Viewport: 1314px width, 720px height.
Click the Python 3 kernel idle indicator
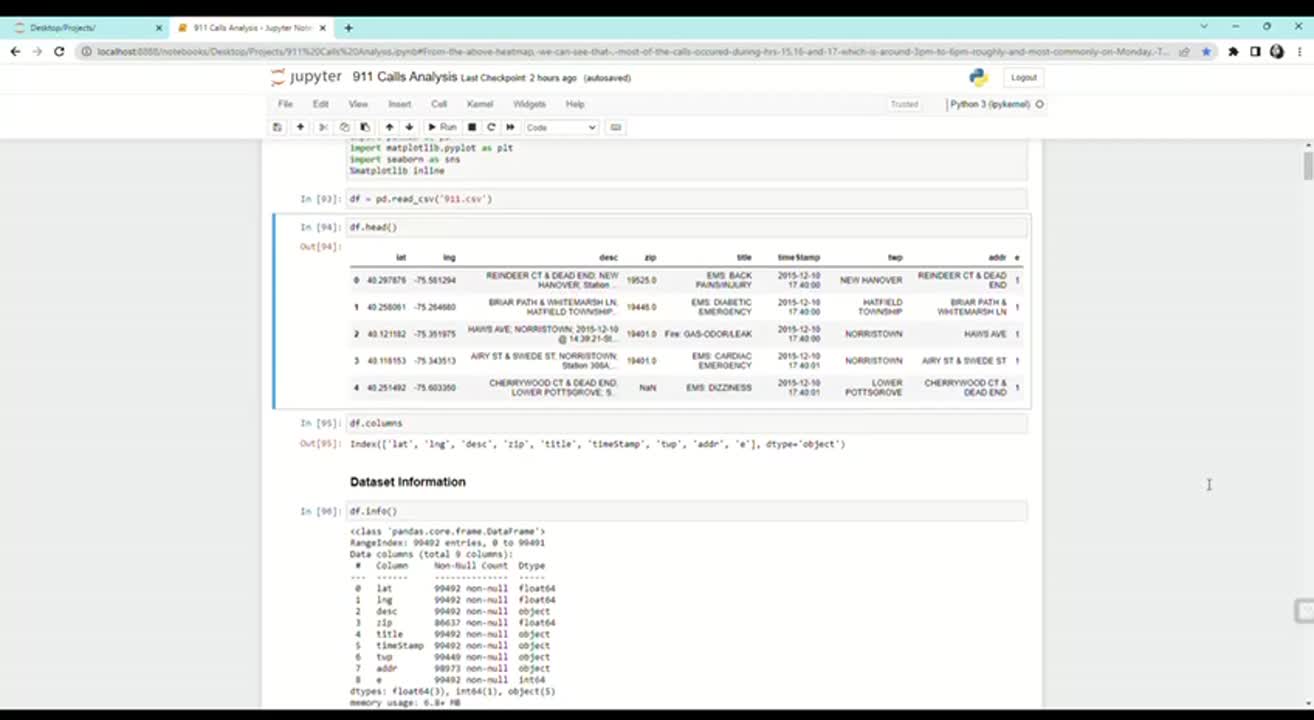pyautogui.click(x=1039, y=104)
